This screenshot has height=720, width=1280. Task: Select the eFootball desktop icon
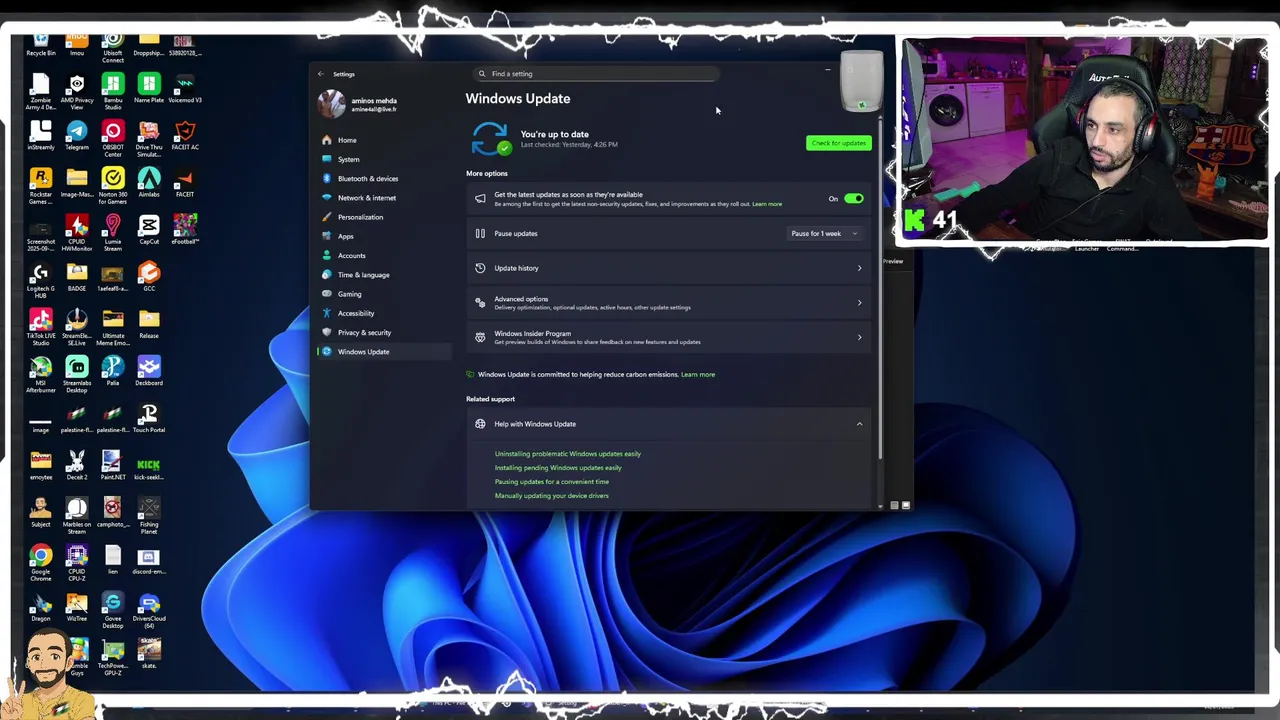point(185,230)
